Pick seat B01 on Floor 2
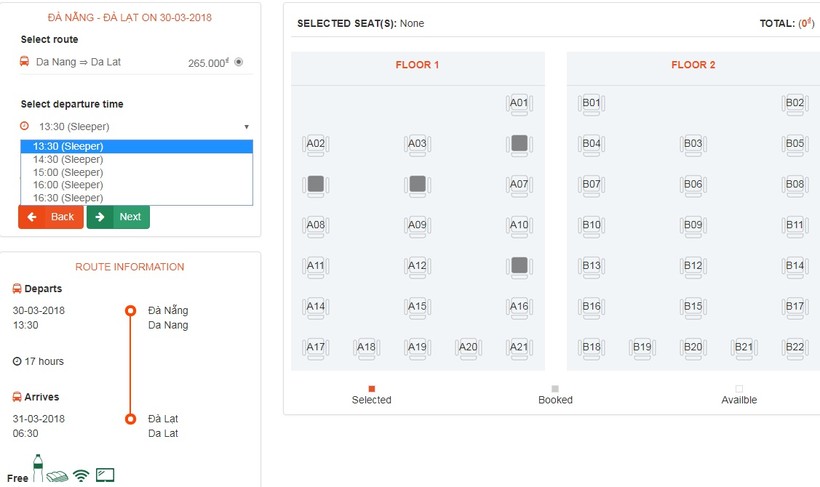The image size is (820, 487). point(591,103)
